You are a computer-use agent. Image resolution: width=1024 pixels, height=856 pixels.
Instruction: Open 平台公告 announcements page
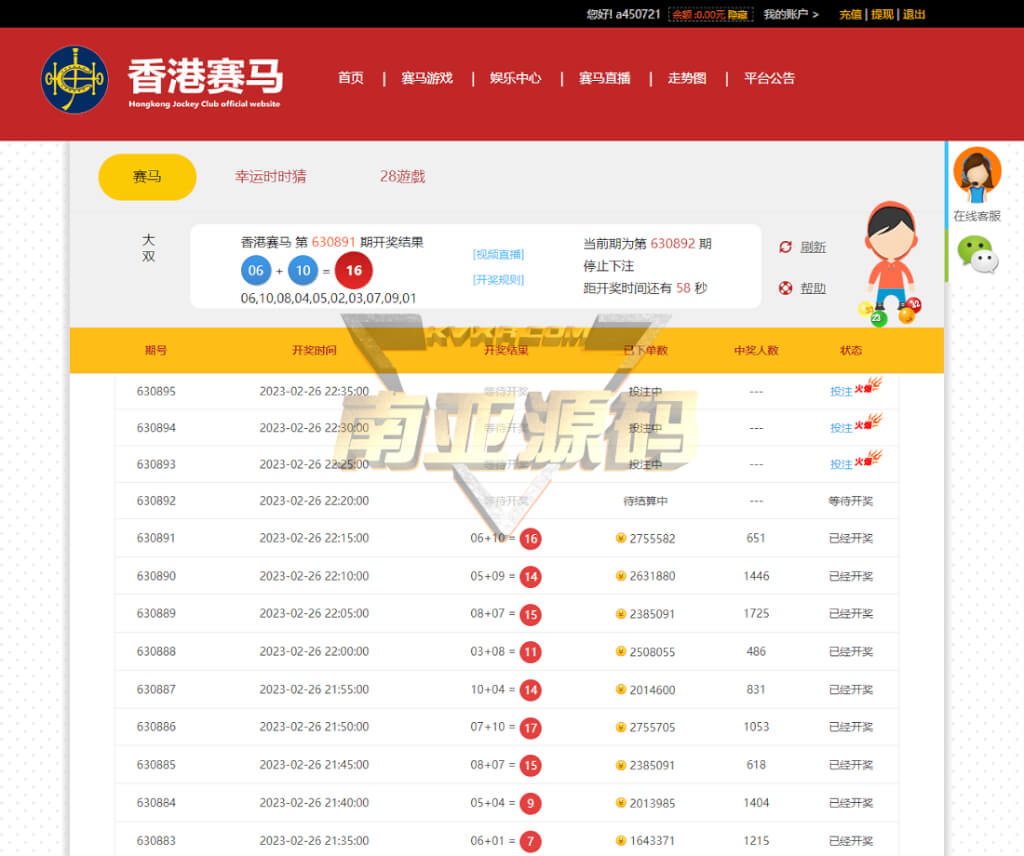pyautogui.click(x=769, y=78)
